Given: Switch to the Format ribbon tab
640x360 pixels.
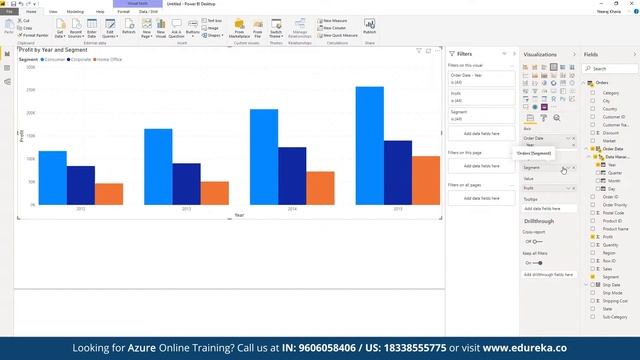Looking at the screenshot, I should [123, 11].
